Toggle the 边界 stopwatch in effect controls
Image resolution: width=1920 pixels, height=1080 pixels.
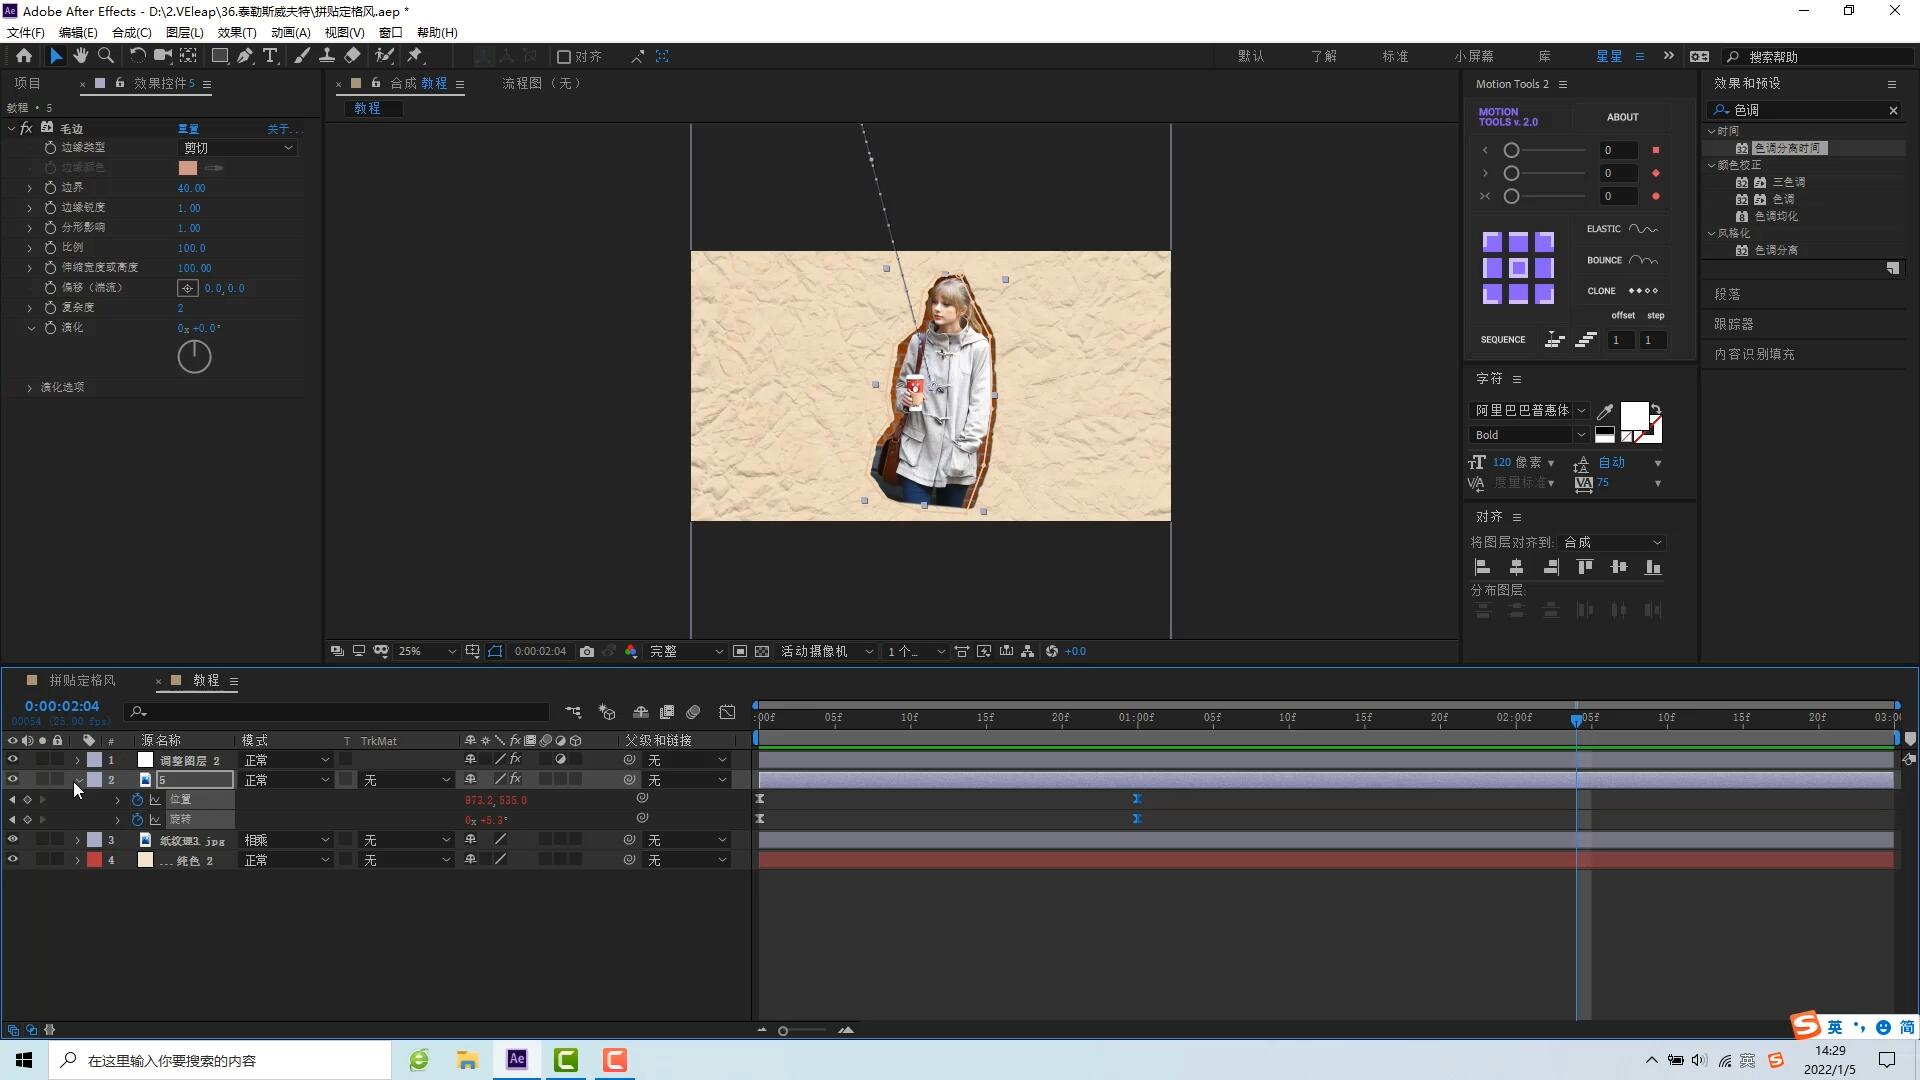click(x=50, y=187)
